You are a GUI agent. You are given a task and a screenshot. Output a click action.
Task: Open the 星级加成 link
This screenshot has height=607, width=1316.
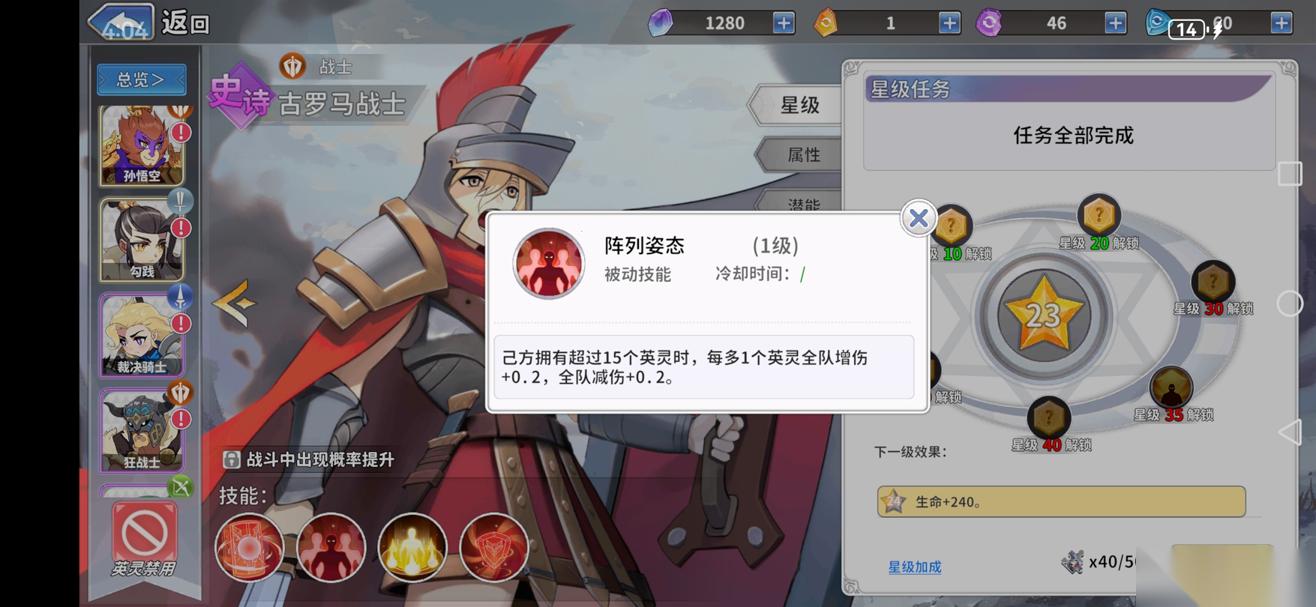(914, 567)
